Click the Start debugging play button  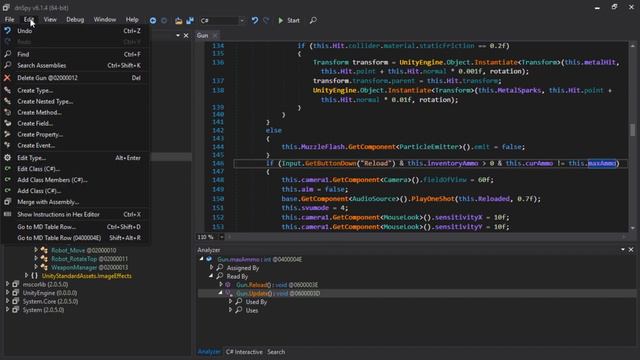tap(289, 20)
